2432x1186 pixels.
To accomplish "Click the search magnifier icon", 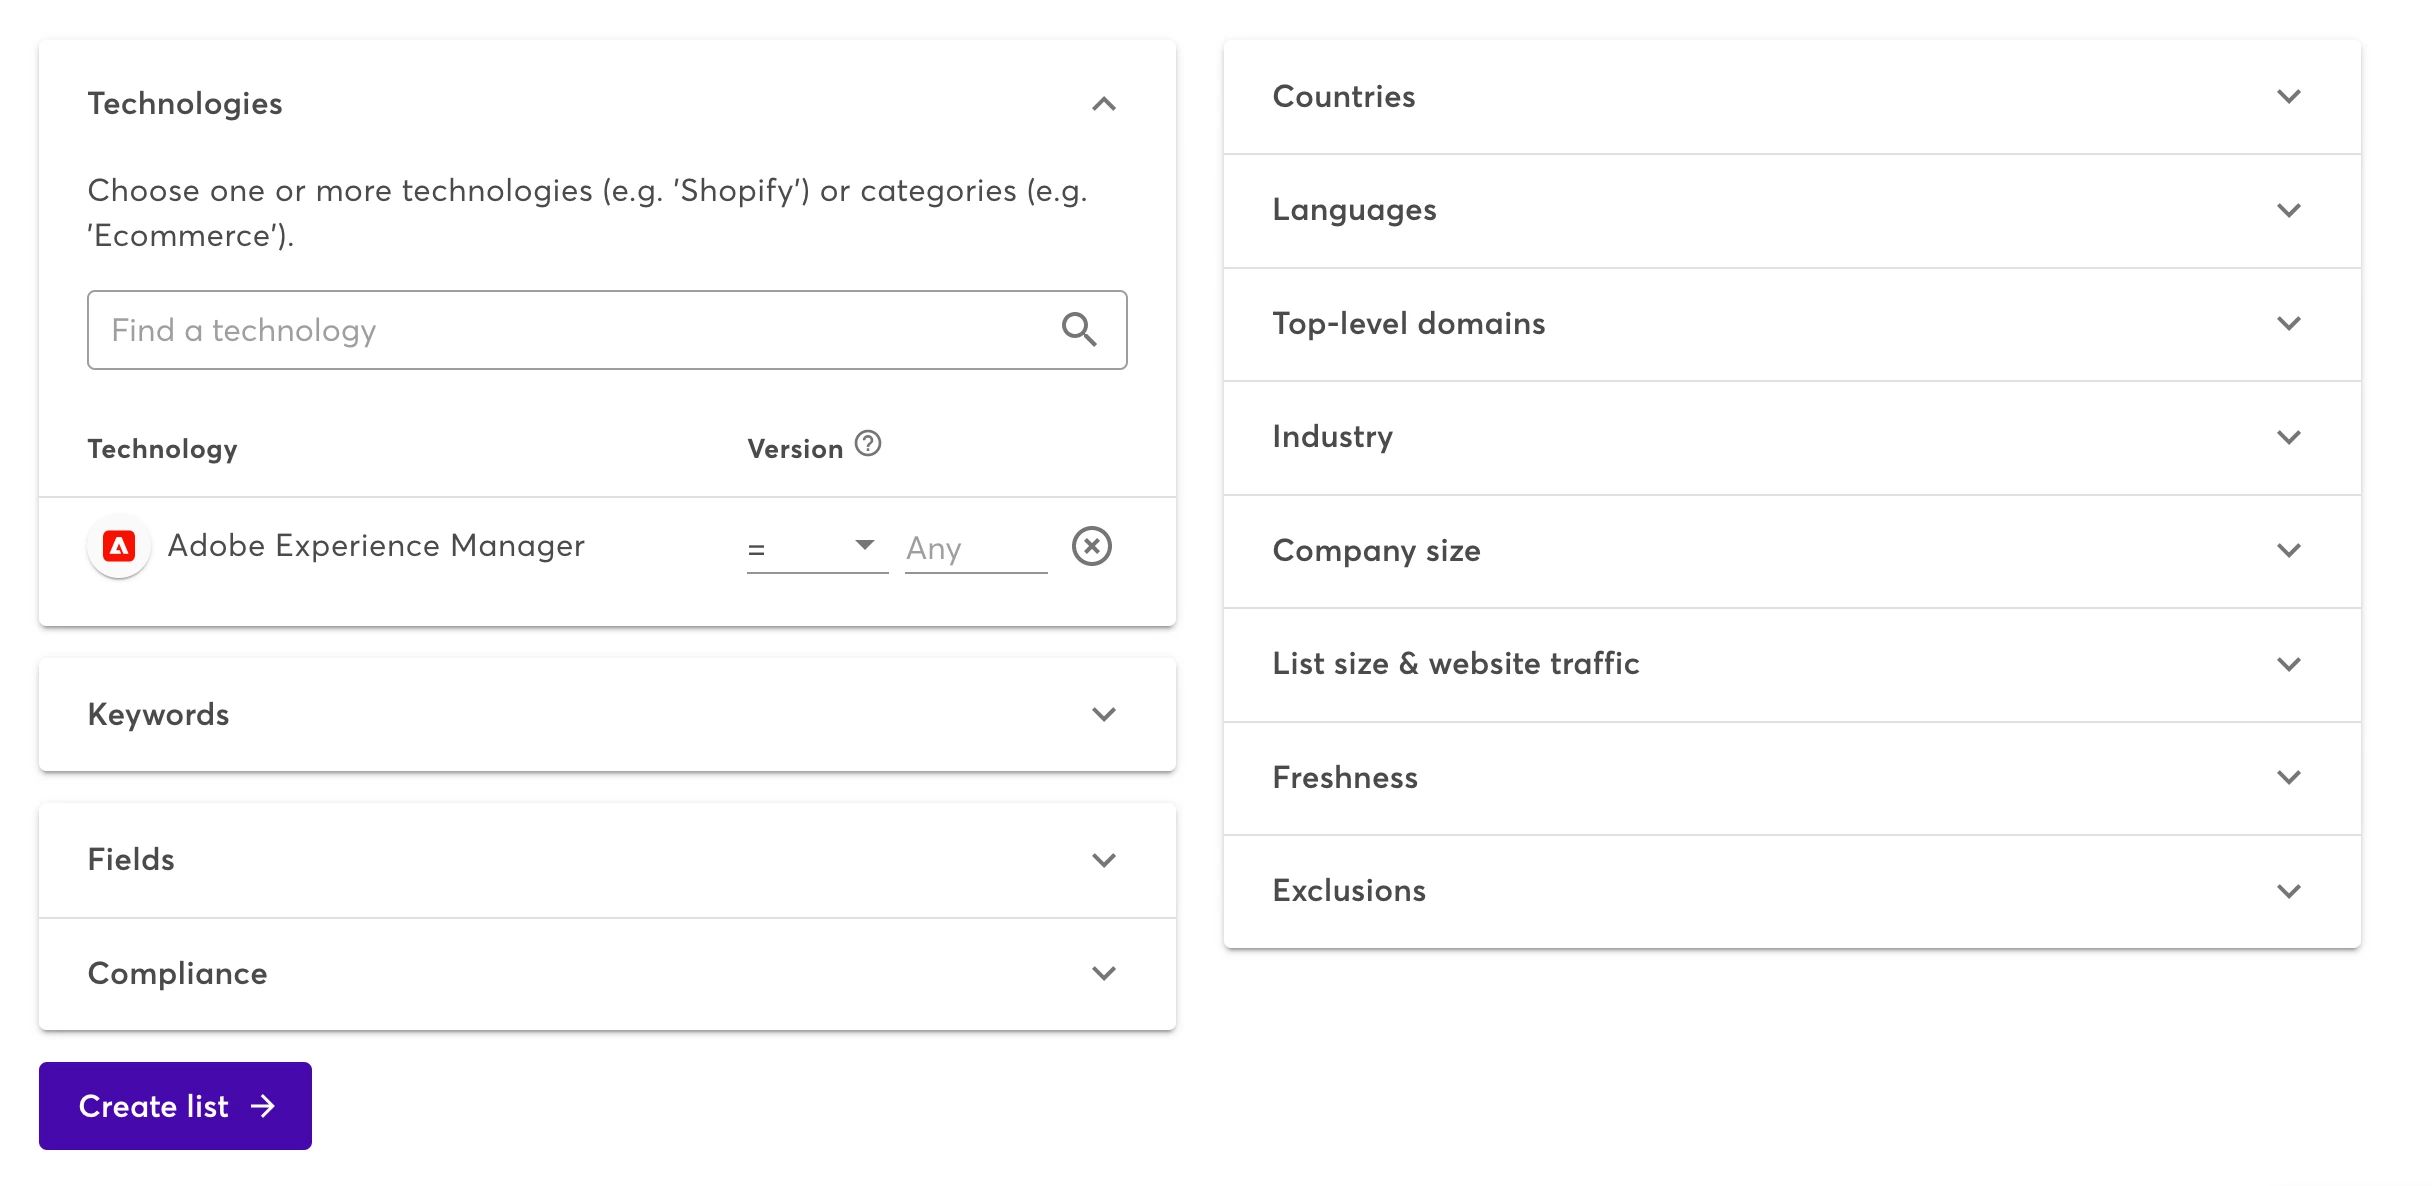I will pyautogui.click(x=1078, y=329).
